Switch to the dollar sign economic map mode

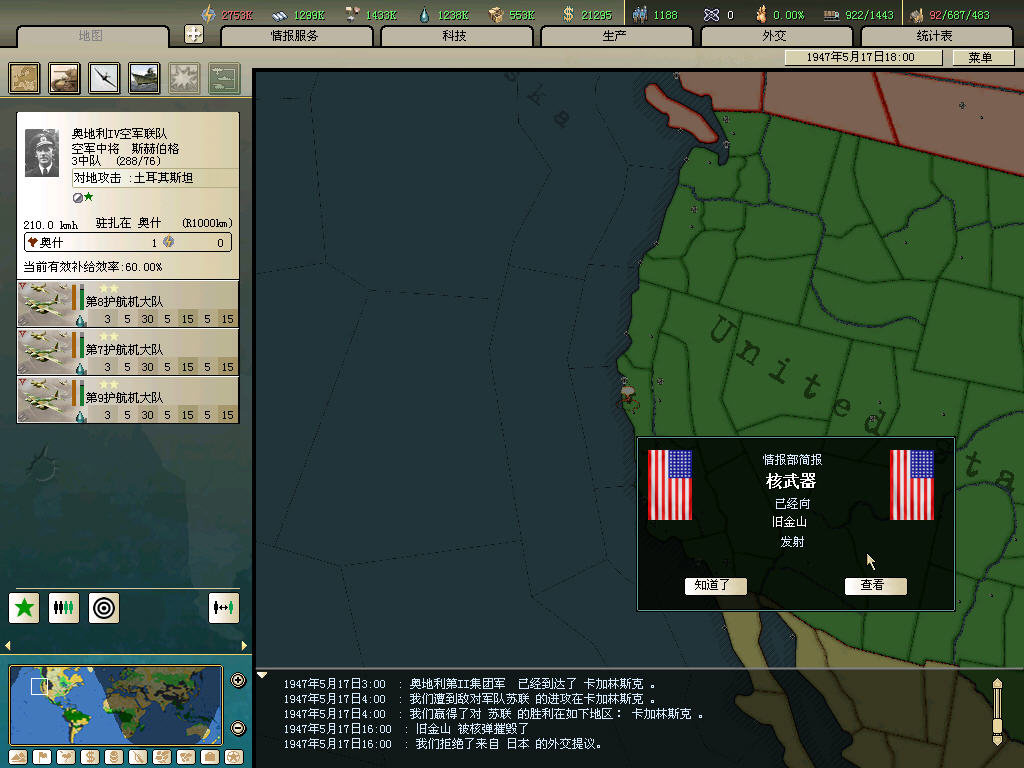90,758
